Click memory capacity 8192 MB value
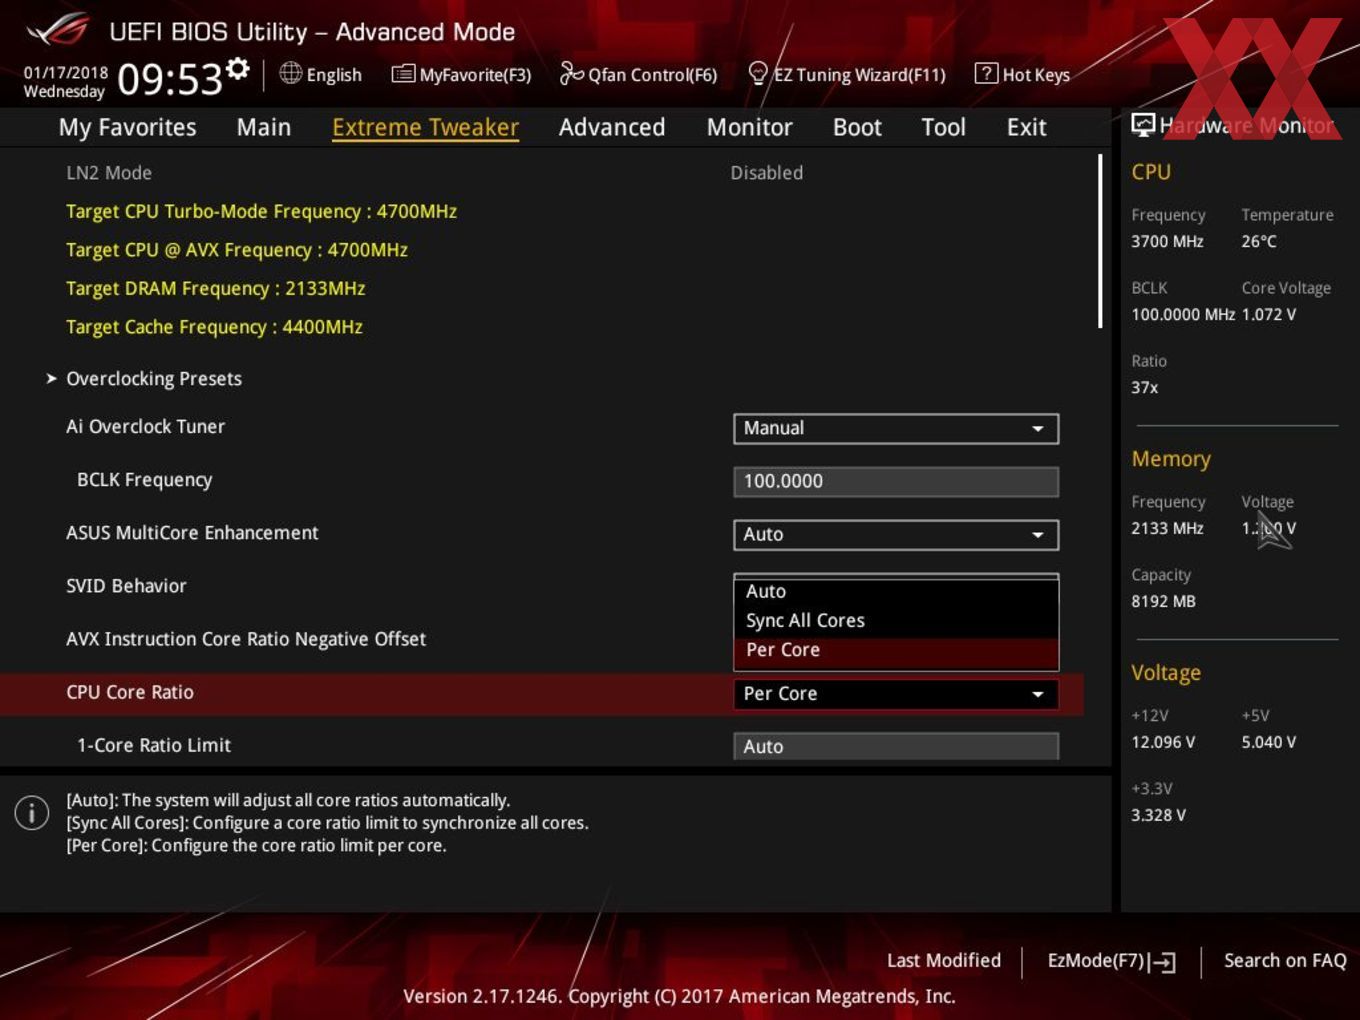This screenshot has height=1020, width=1360. (x=1163, y=601)
